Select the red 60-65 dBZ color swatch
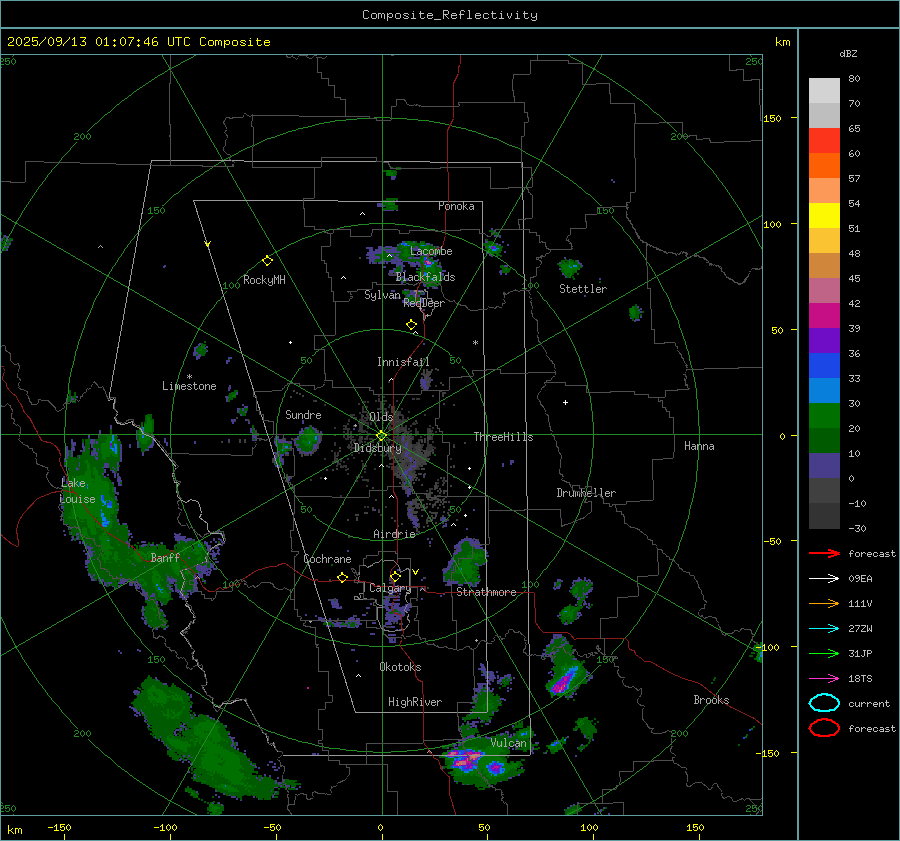Viewport: 900px width, 841px height. [824, 140]
